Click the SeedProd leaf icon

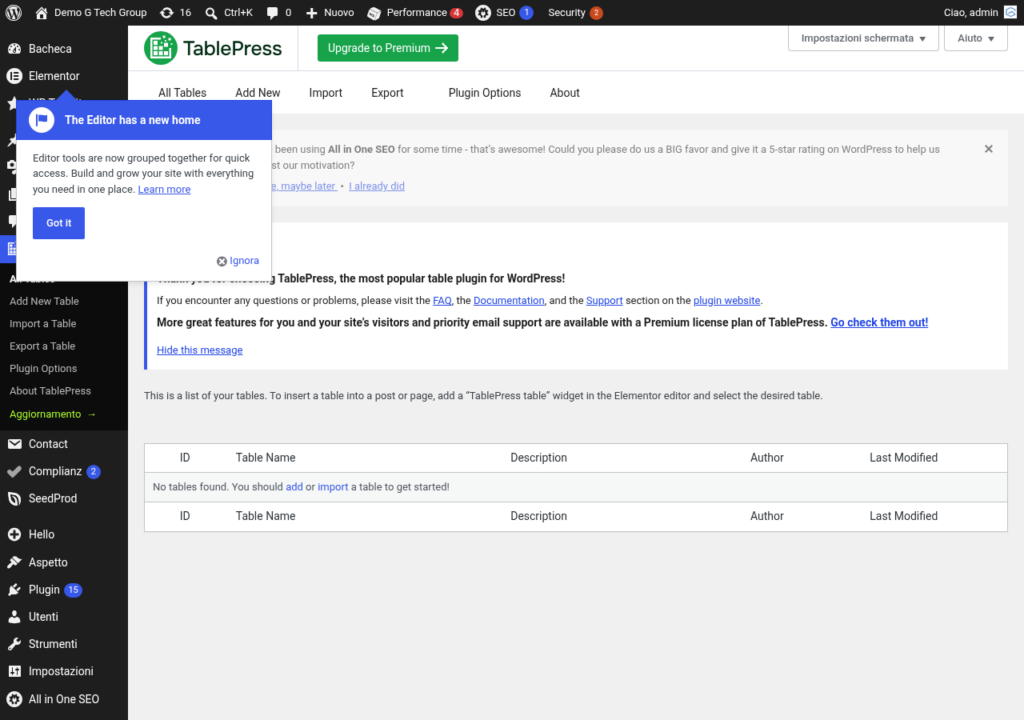tap(14, 499)
